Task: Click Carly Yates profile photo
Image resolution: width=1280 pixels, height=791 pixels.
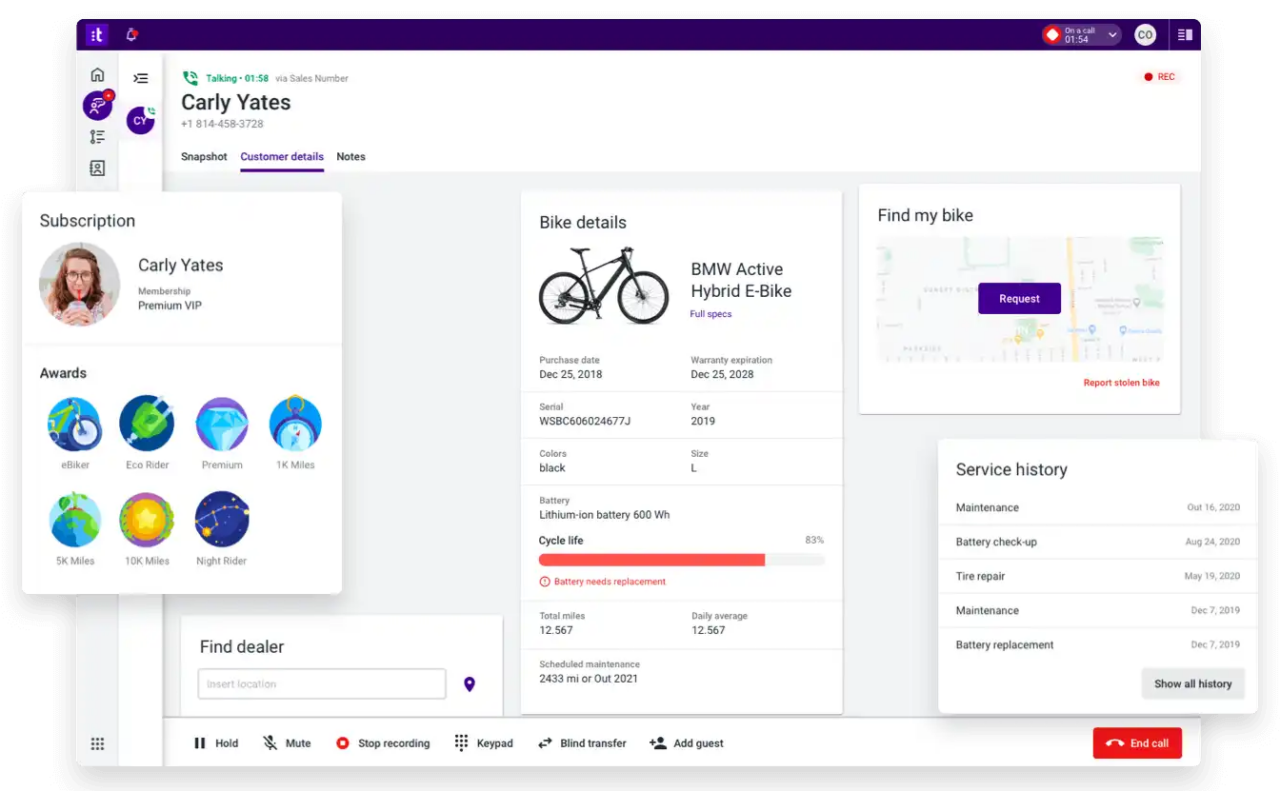Action: 79,285
